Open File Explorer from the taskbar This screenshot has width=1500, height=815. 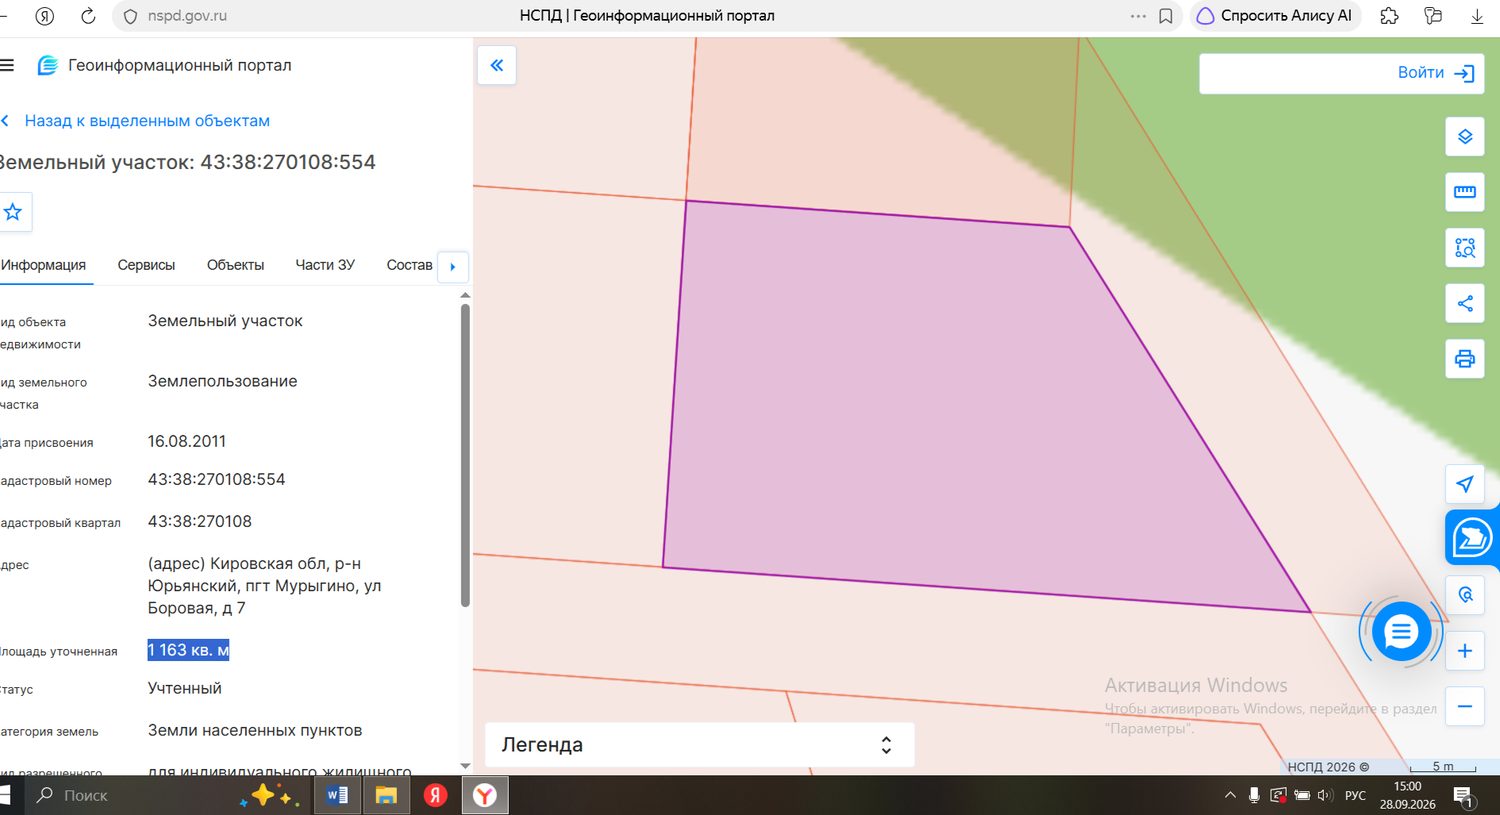[x=386, y=796]
